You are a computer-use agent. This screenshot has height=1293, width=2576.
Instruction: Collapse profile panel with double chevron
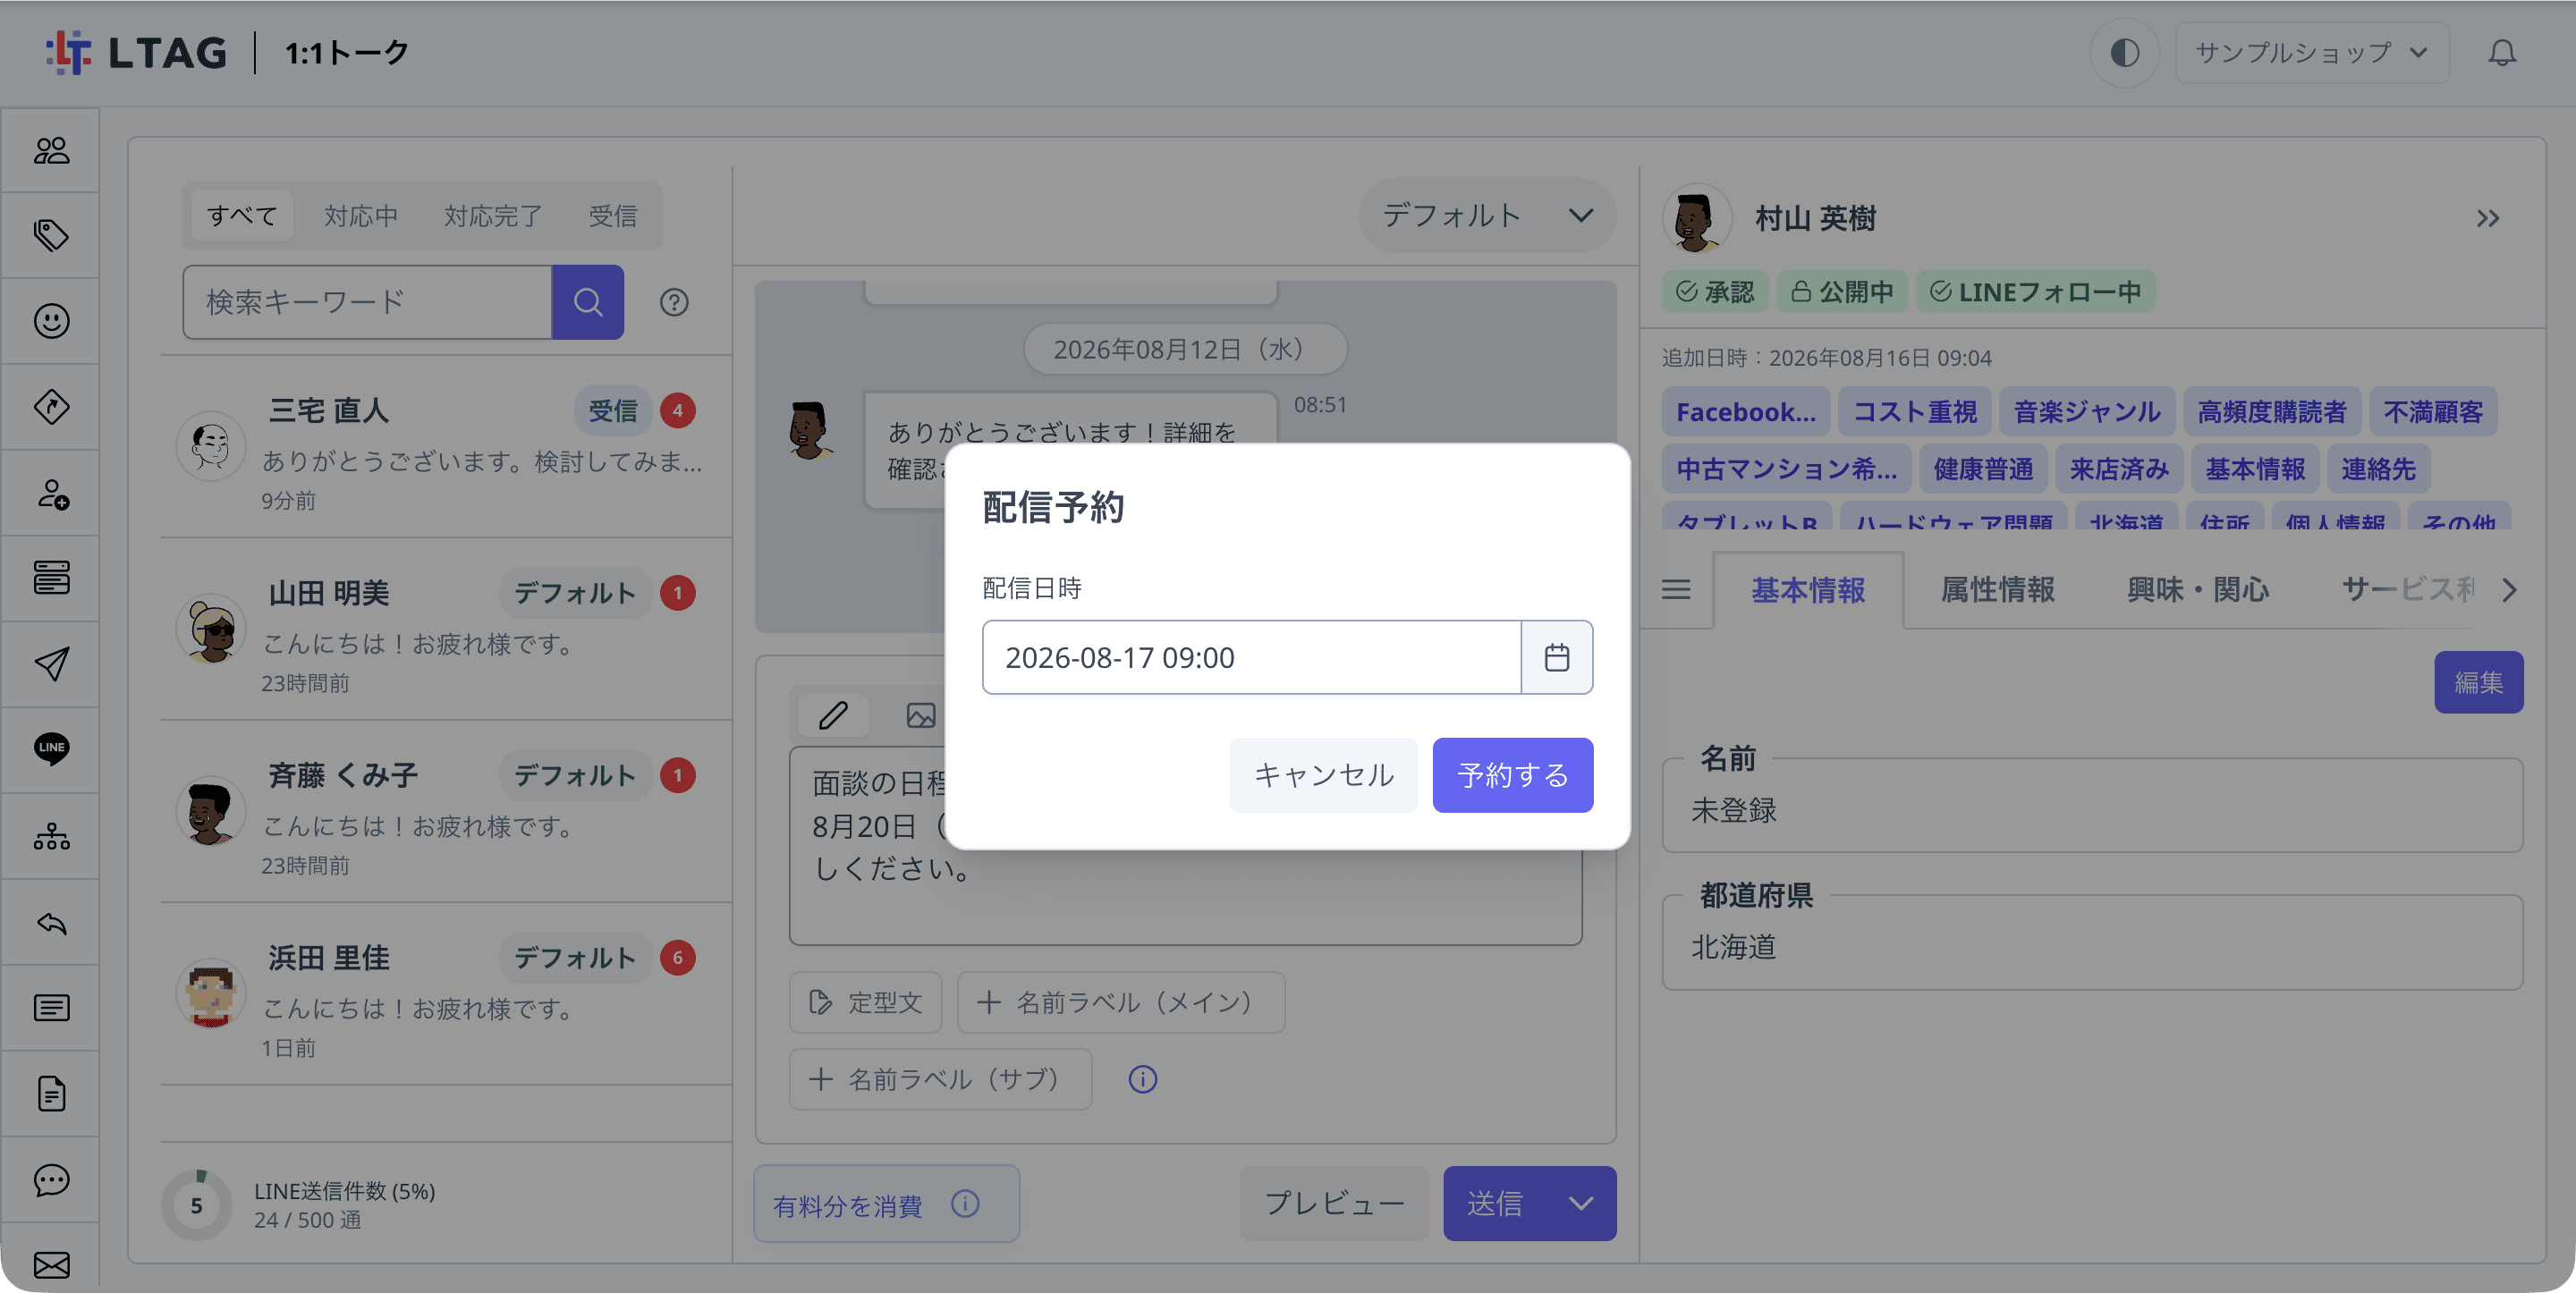click(x=2488, y=218)
